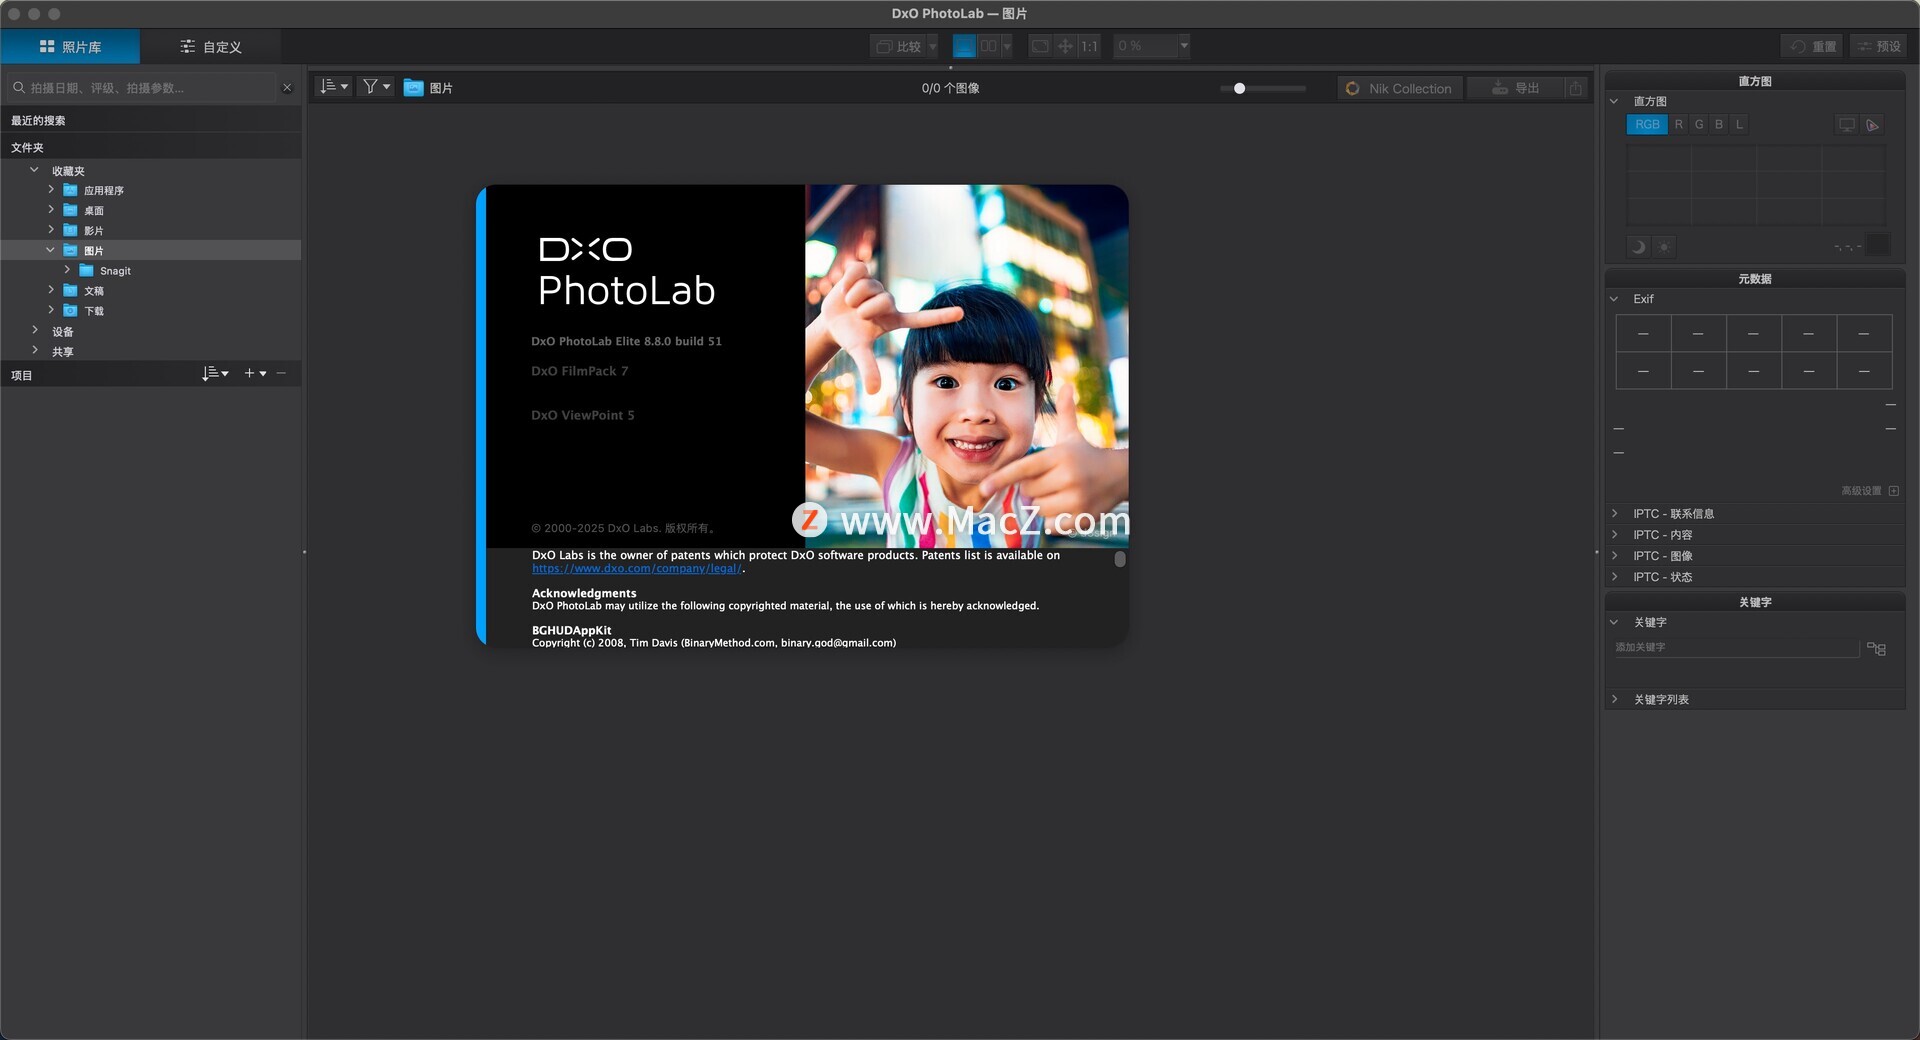Select the 影片 folder icon

(x=70, y=230)
